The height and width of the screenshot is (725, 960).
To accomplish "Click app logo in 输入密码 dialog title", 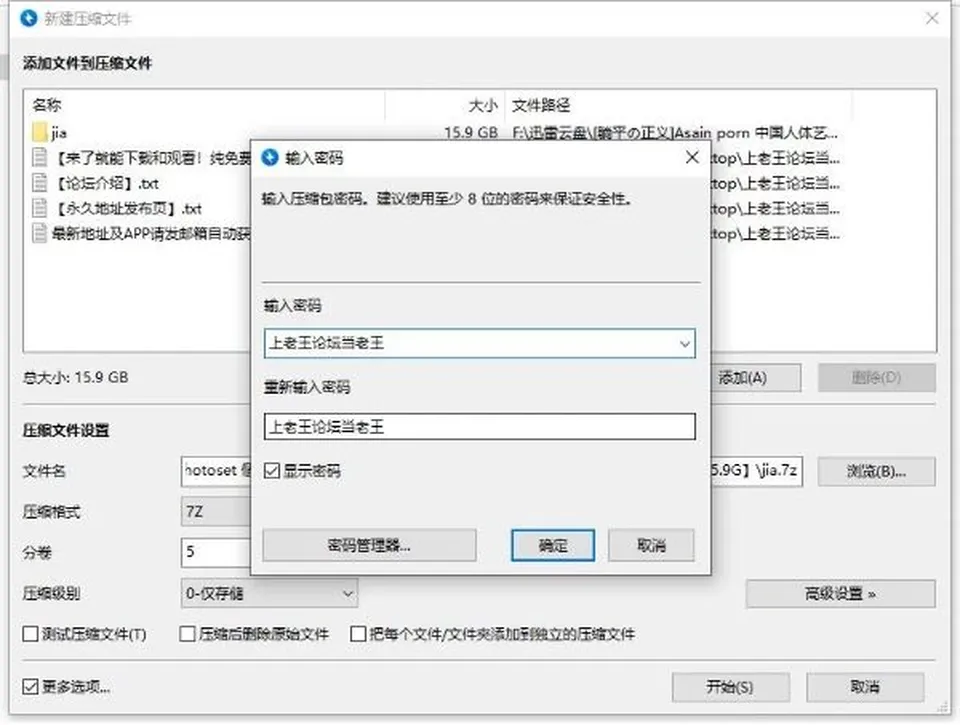I will point(270,157).
